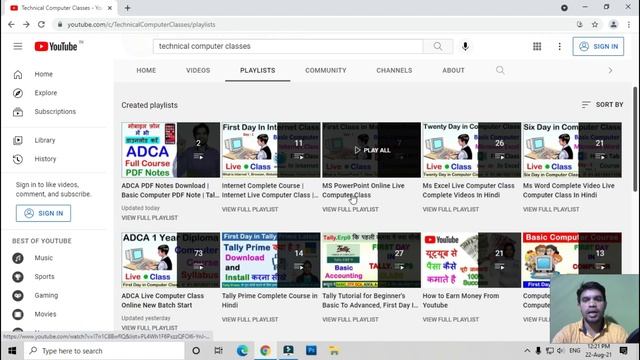Open the Sort By dropdown
This screenshot has height=360, width=640.
602,105
